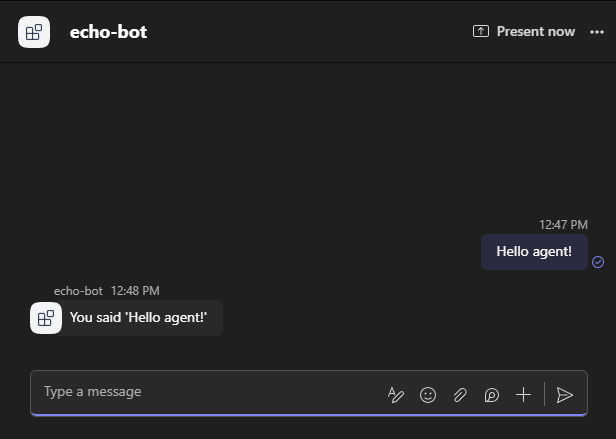Viewport: 616px width, 439px height.
Task: Click the sent checkmark status icon
Action: tap(598, 262)
